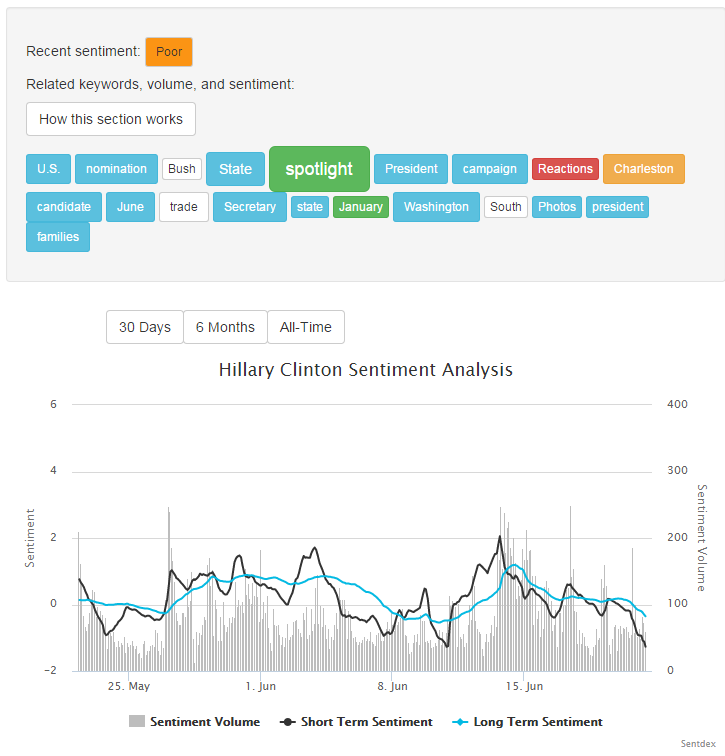Choose the trade keyword tag
This screenshot has height=756, width=725.
pos(184,207)
